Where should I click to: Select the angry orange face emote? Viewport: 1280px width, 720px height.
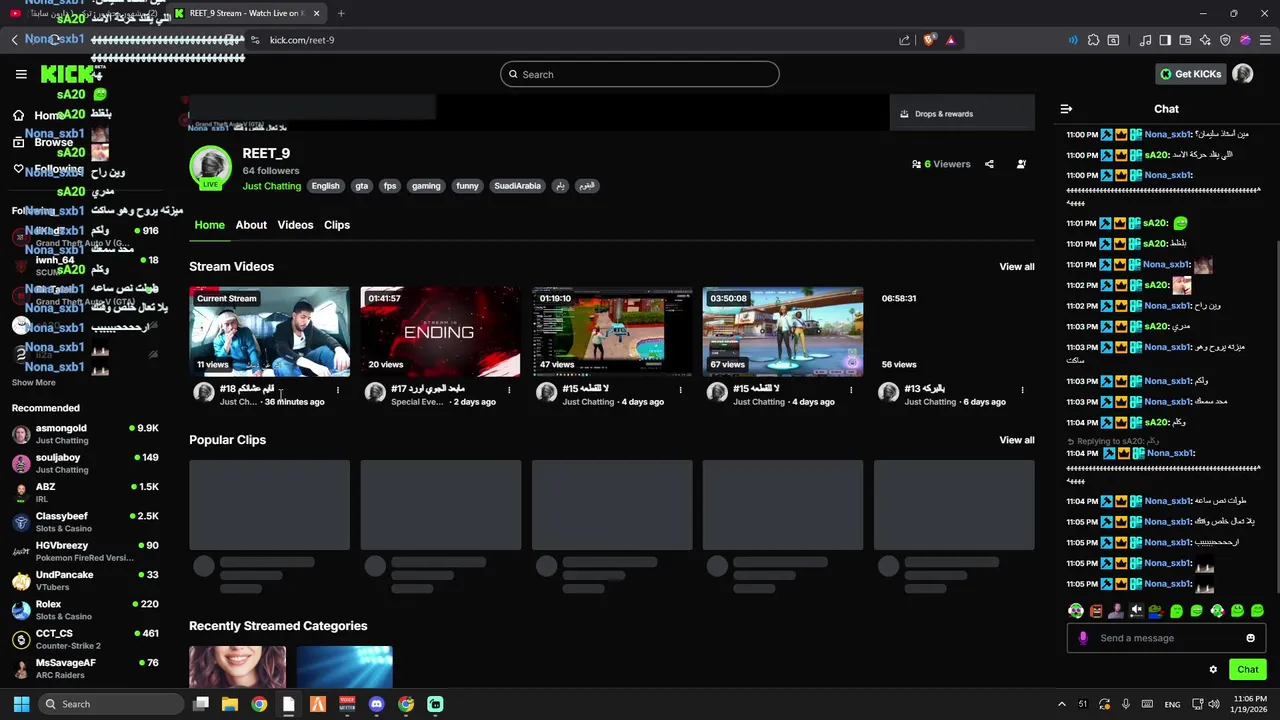pyautogui.click(x=1096, y=610)
